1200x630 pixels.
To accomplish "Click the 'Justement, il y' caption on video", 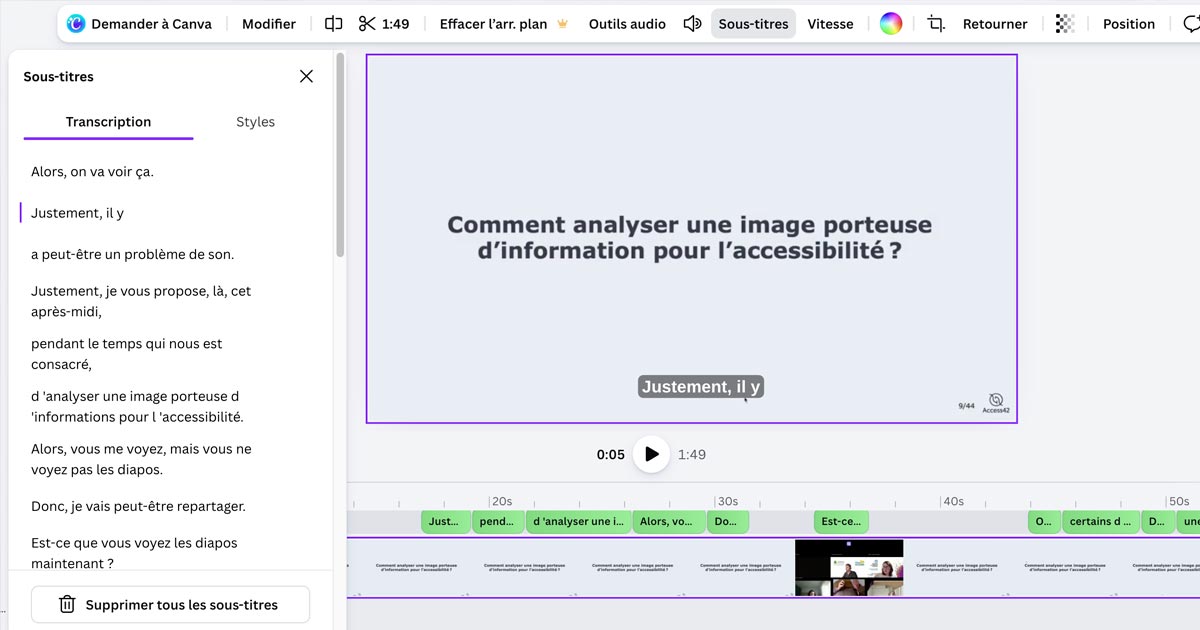I will point(701,387).
